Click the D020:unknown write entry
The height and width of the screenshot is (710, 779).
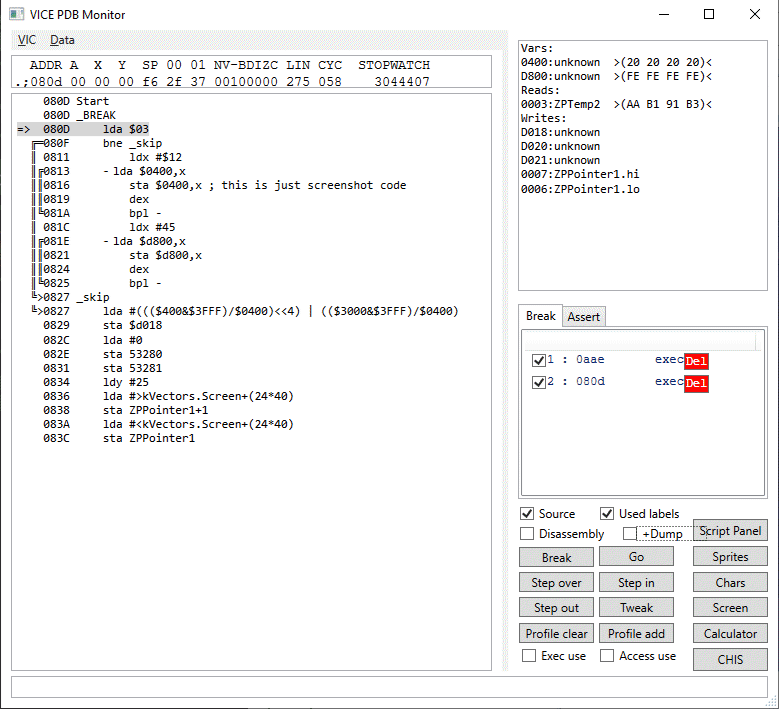(560, 146)
